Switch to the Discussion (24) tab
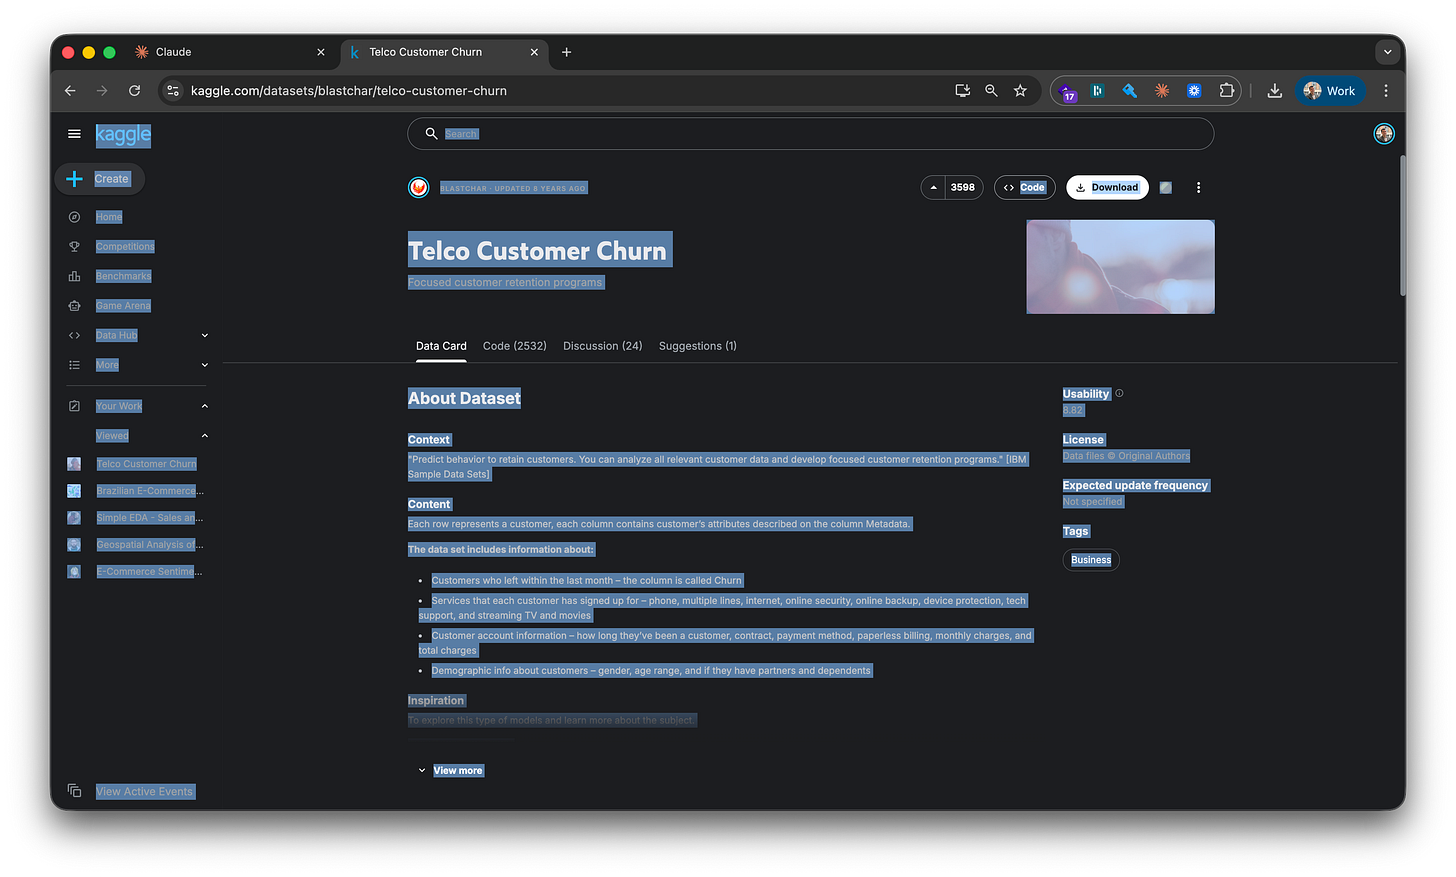Screen dimensions: 1456x877 (602, 346)
